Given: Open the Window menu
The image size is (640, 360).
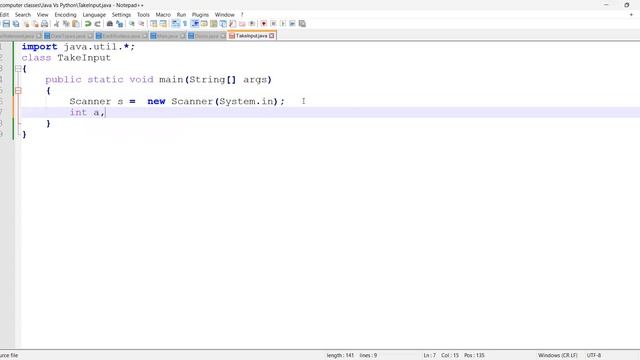Looking at the screenshot, I should coord(224,15).
